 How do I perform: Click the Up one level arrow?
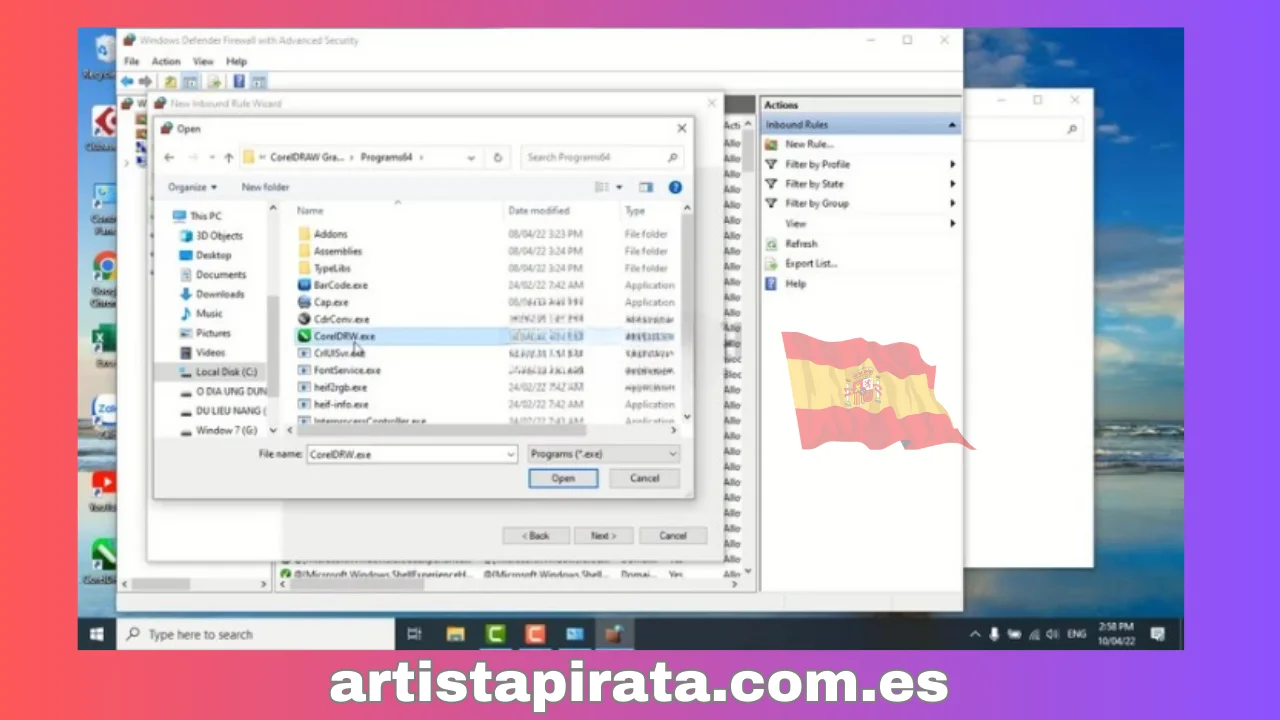point(228,157)
